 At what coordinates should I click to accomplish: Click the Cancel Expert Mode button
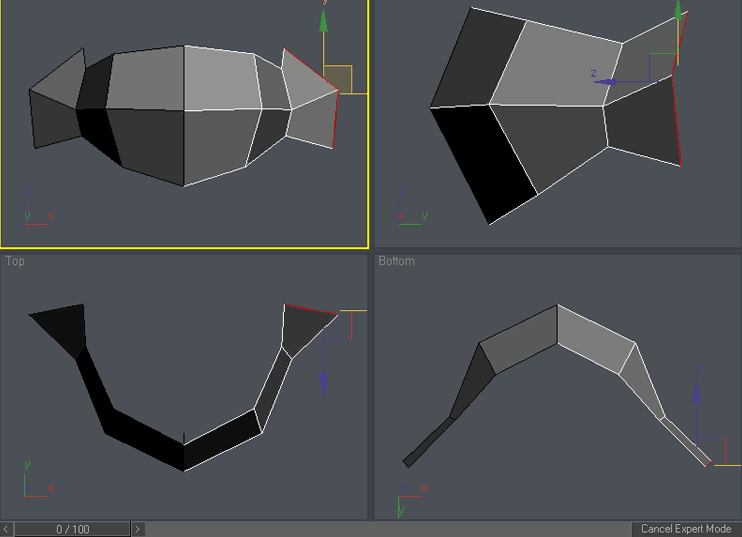(x=686, y=529)
